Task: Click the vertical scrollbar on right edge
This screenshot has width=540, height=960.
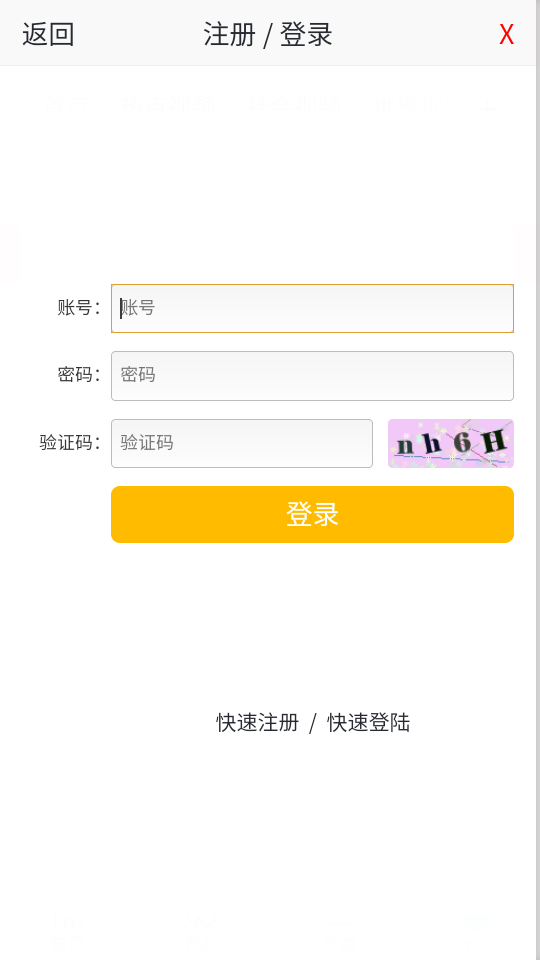Action: coord(538,480)
